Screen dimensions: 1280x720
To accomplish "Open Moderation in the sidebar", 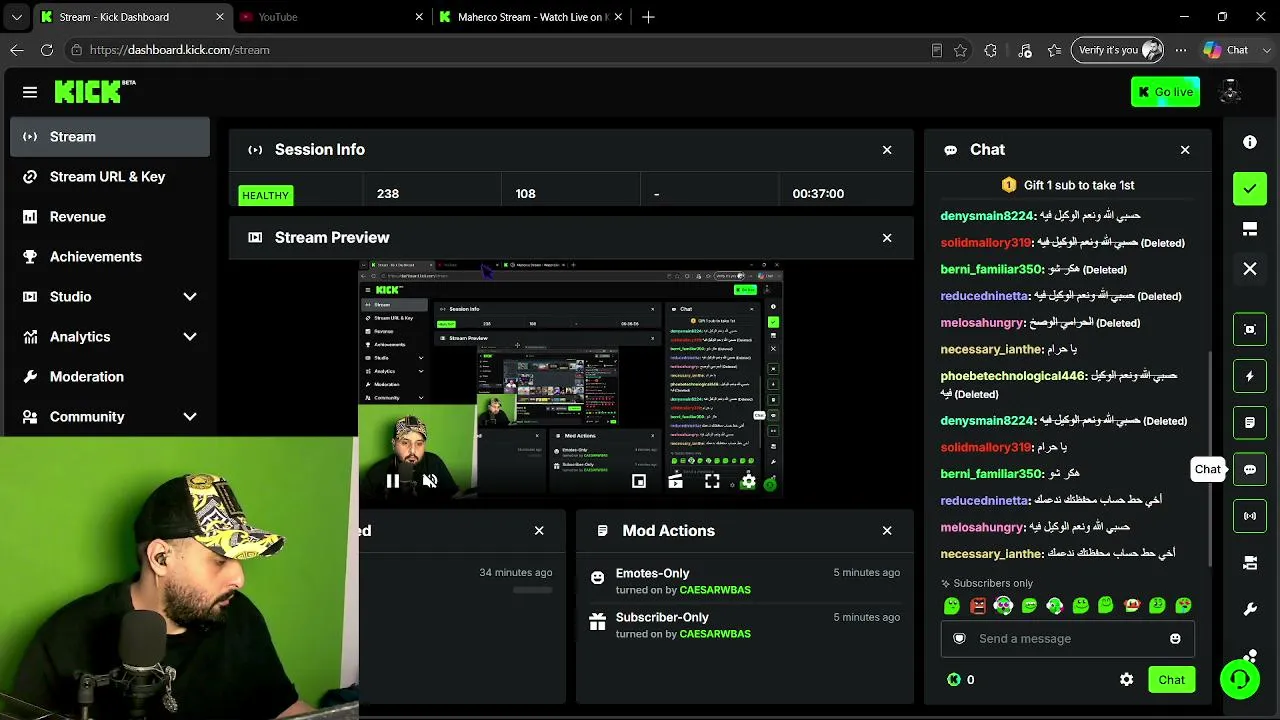I will [110, 377].
